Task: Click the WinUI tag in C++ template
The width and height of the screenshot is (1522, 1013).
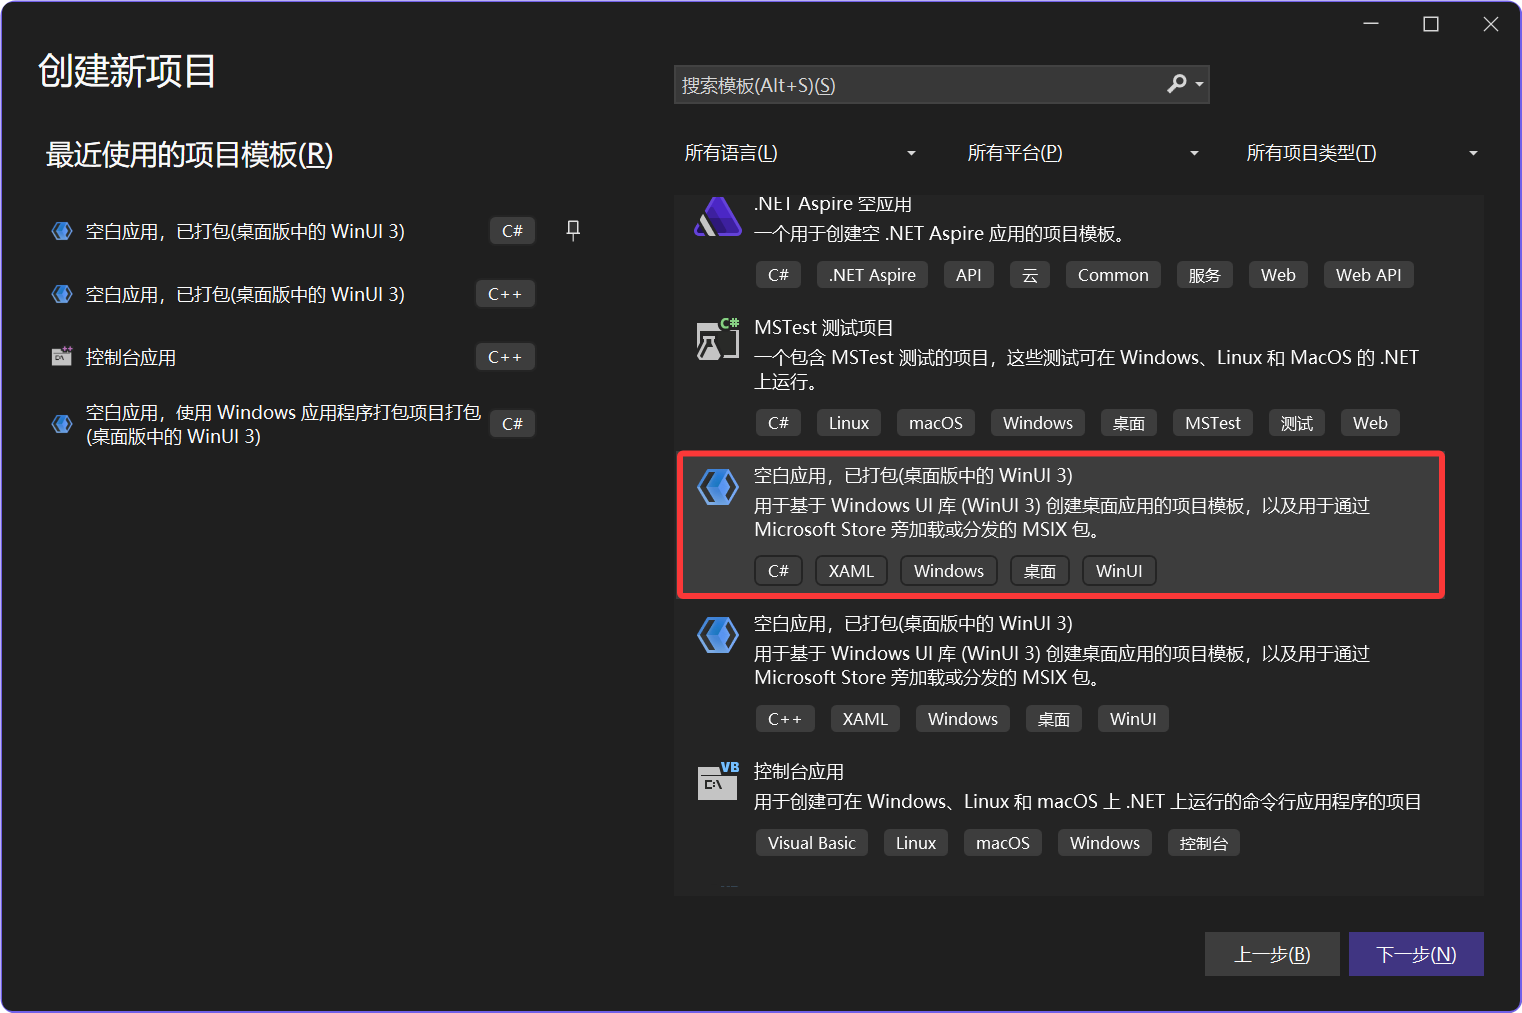Action: [x=1133, y=719]
